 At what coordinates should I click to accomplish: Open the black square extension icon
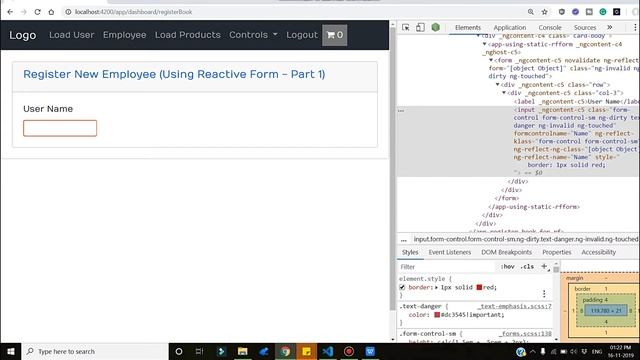tap(617, 12)
